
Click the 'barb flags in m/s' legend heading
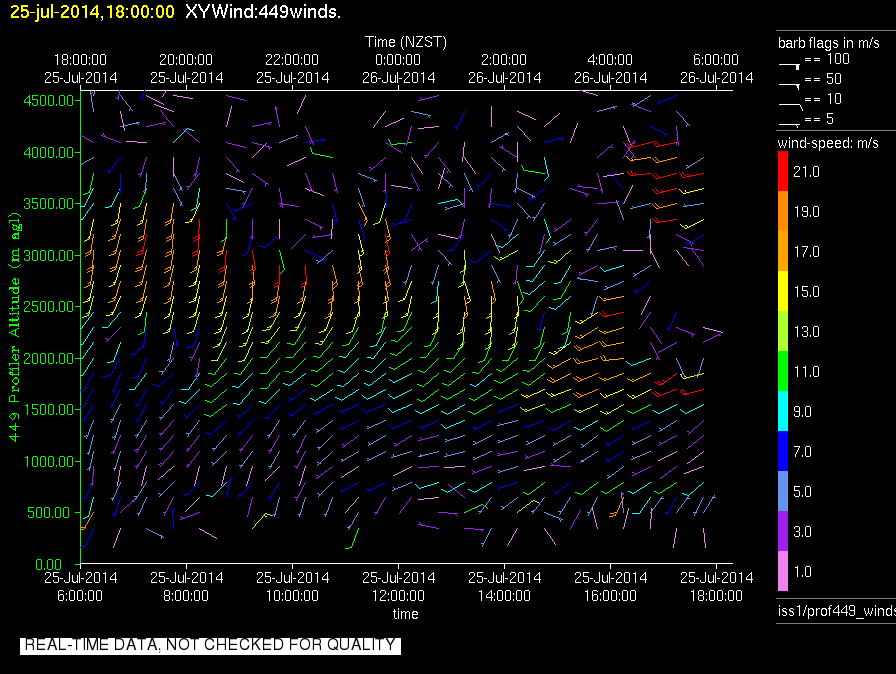tap(829, 43)
